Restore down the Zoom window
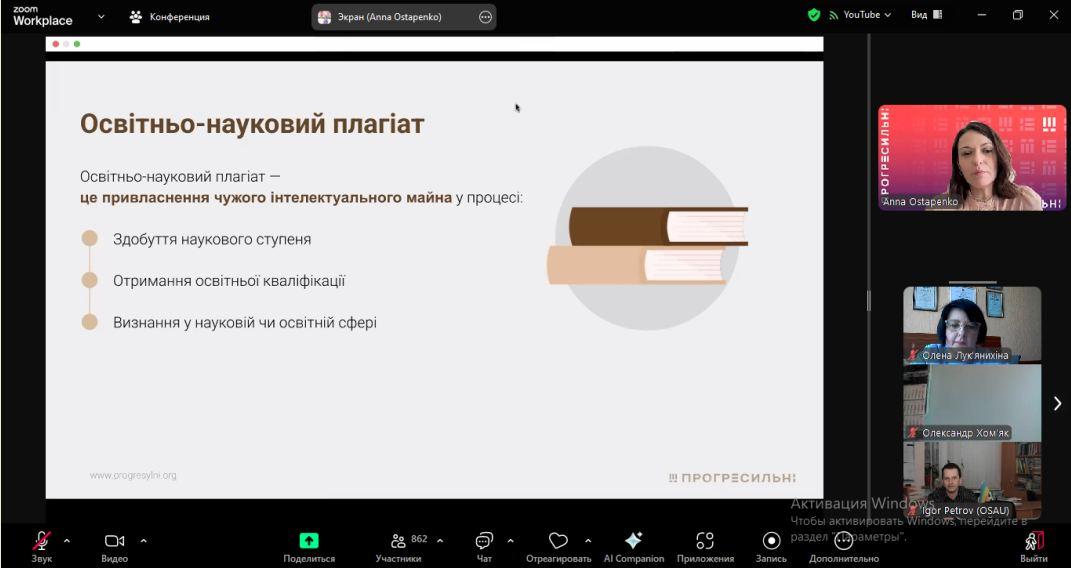Screen dimensions: 1071x568 tap(1018, 15)
